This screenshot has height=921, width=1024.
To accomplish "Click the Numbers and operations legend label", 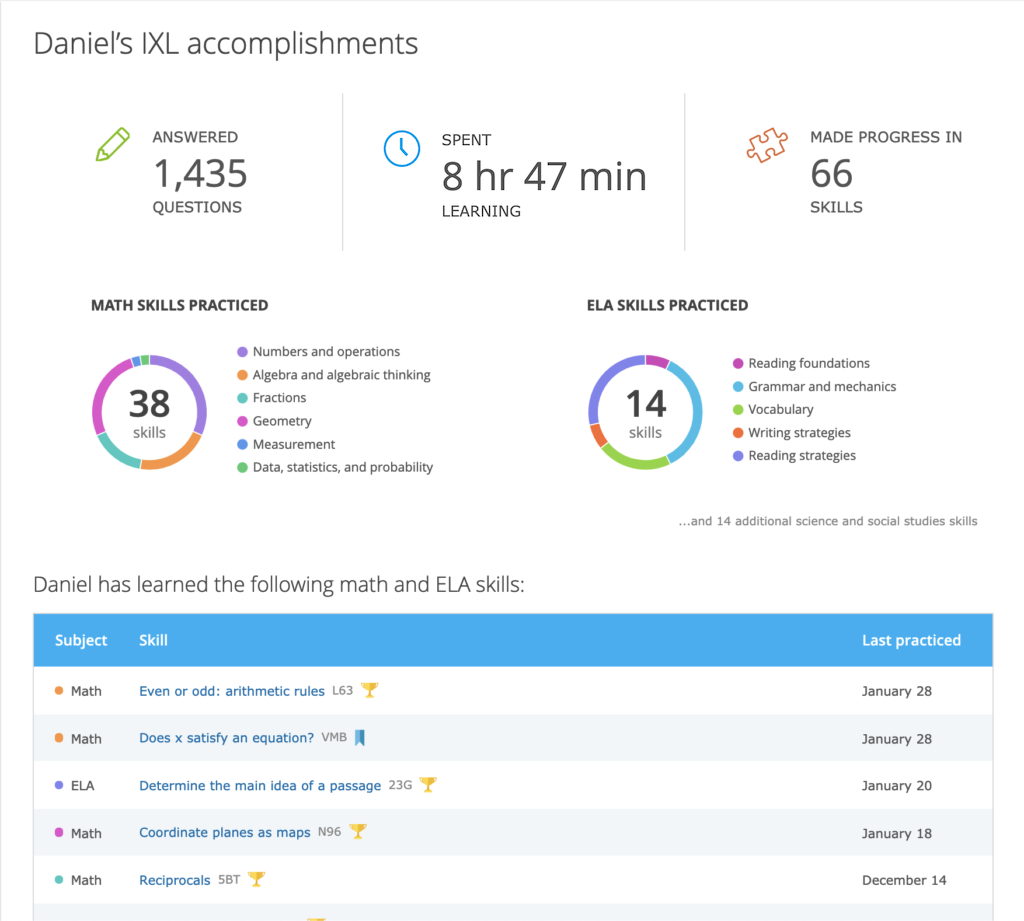I will [x=327, y=351].
